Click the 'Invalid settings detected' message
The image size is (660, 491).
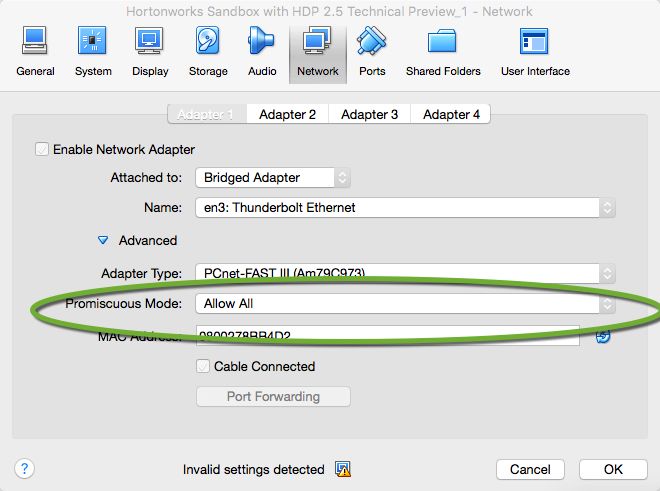coord(253,469)
